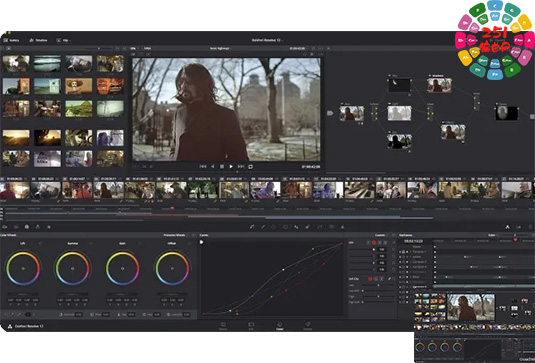Image resolution: width=535 pixels, height=363 pixels.
Task: Click the node graph source input connector
Action: (330, 113)
